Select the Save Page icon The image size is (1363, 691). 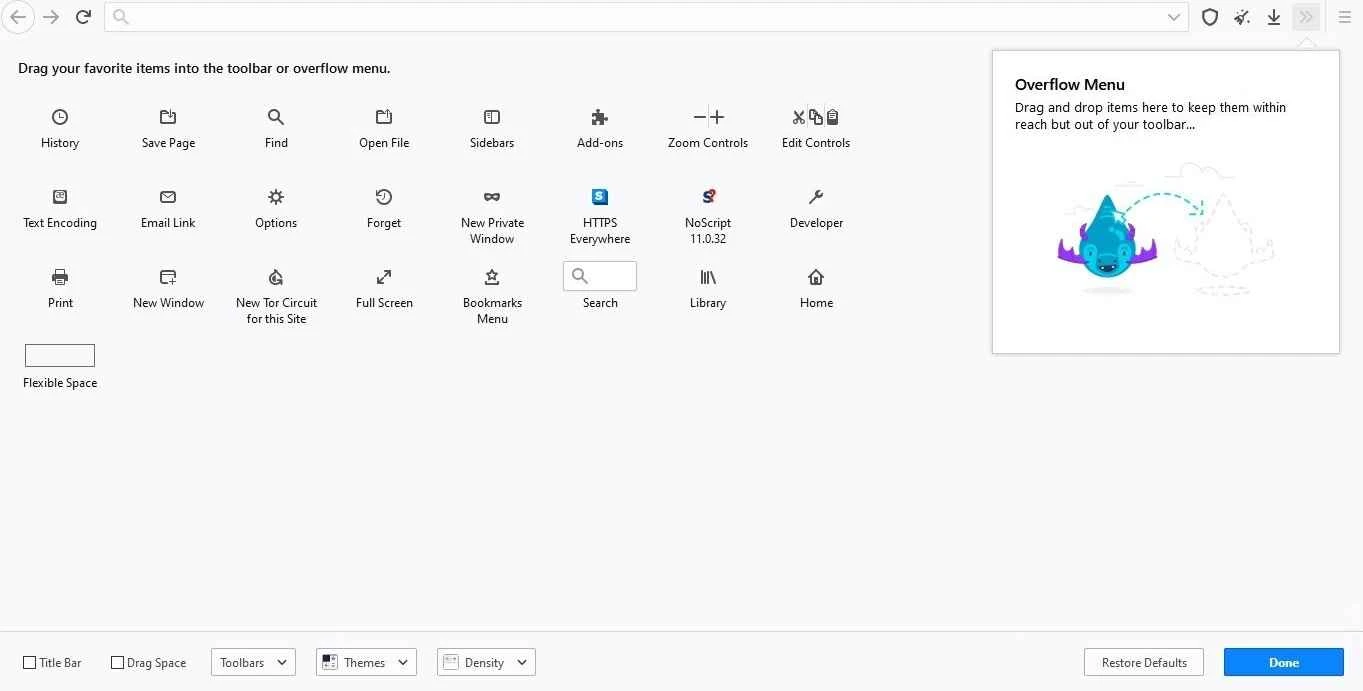(168, 117)
